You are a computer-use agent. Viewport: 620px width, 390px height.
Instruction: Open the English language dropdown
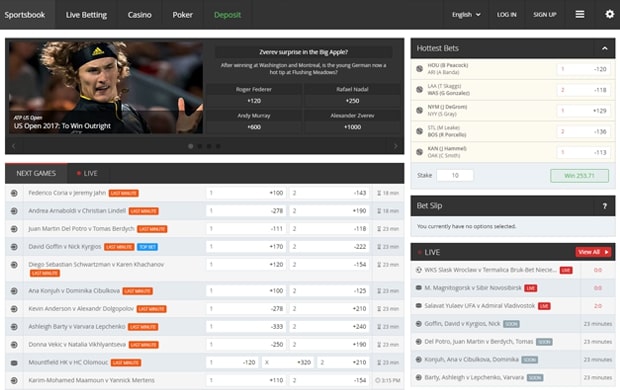pyautogui.click(x=466, y=15)
